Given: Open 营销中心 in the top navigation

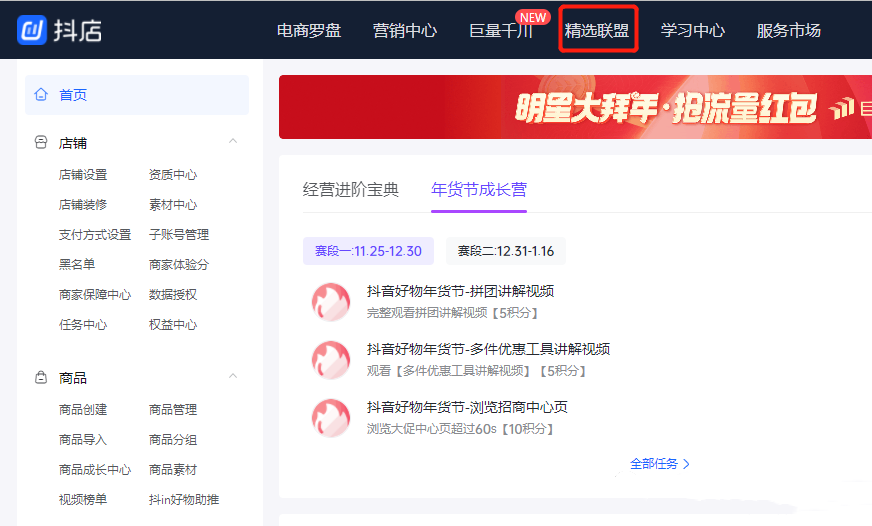Looking at the screenshot, I should (405, 30).
